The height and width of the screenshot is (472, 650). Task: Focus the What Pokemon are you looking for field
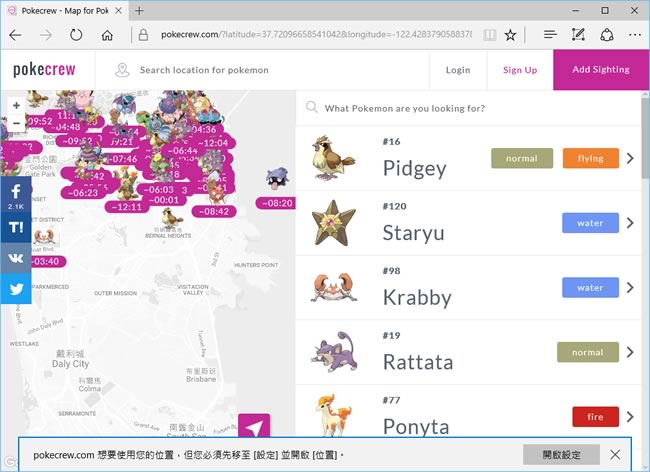468,108
